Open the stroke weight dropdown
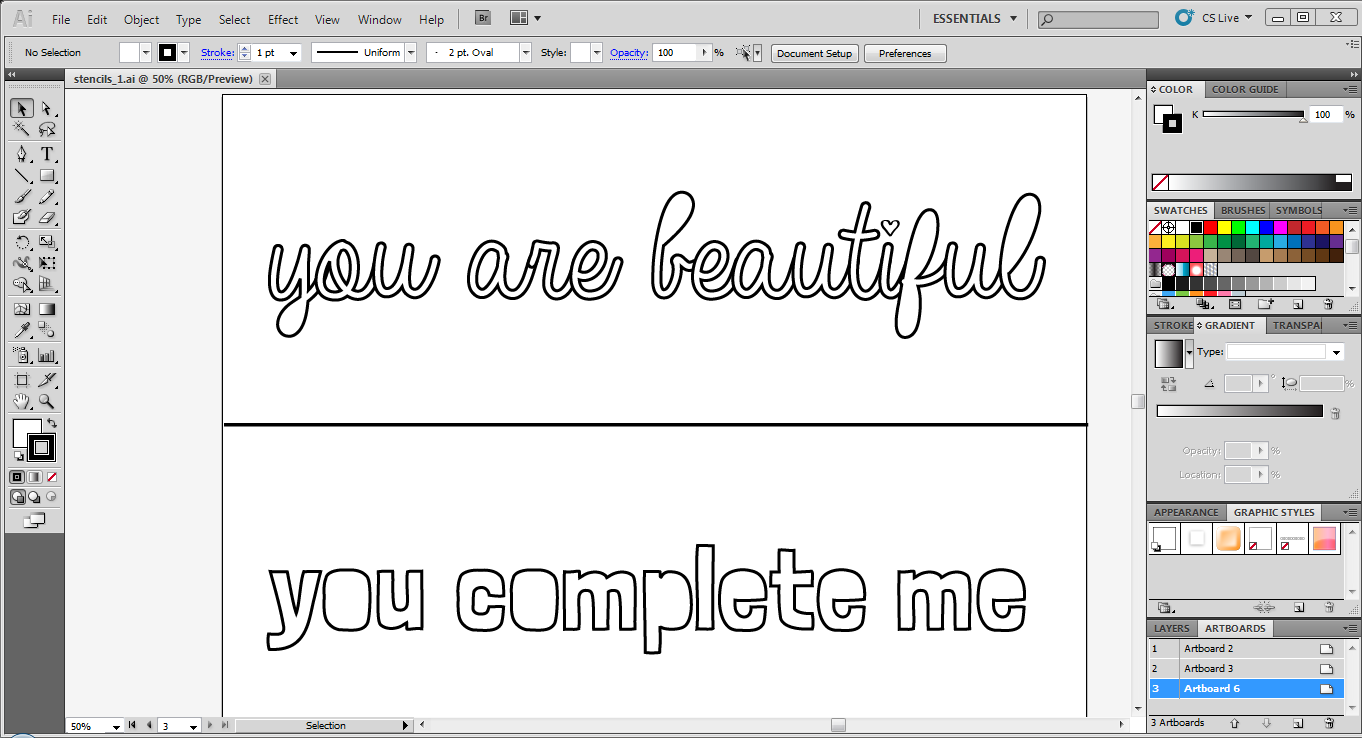 pos(294,53)
